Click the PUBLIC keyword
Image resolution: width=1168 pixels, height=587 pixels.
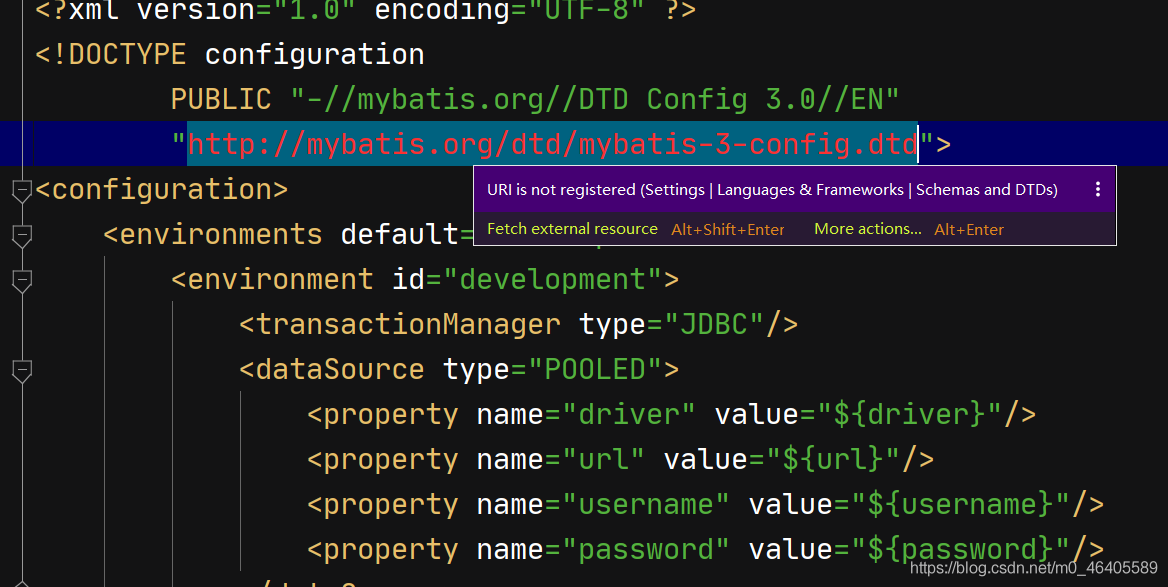pyautogui.click(x=221, y=100)
